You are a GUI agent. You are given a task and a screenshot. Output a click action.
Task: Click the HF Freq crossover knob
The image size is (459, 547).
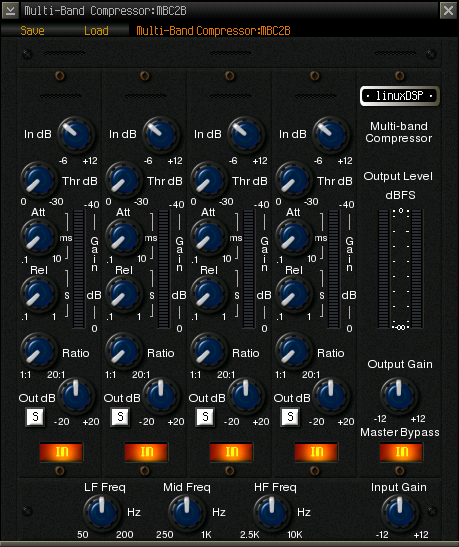point(272,512)
